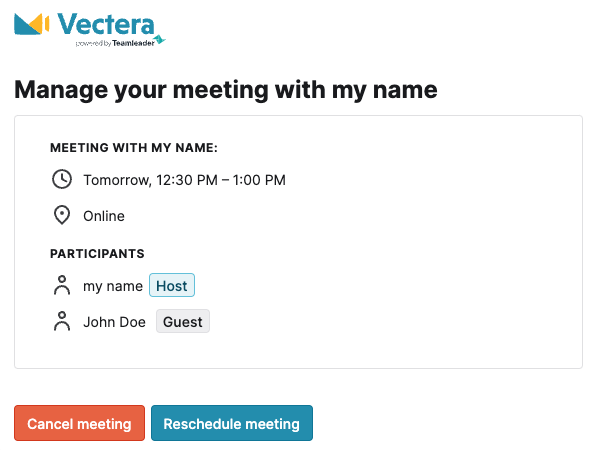
Task: Click the person icon beside my name
Action: tap(62, 285)
